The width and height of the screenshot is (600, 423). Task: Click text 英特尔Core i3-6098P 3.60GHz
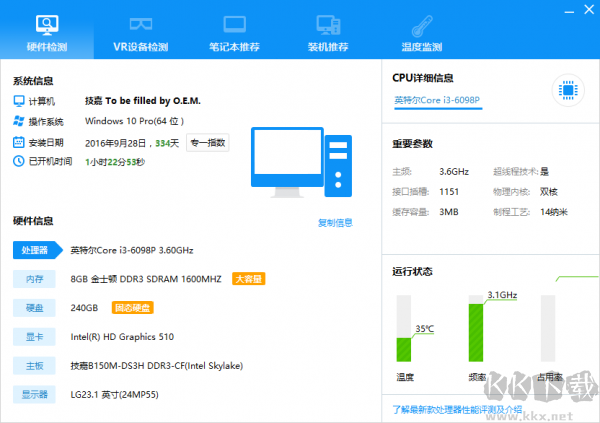coord(132,250)
